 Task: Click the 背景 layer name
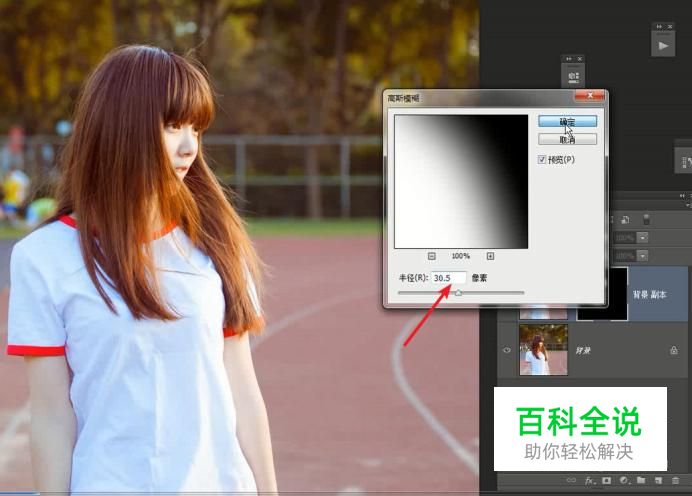pos(583,350)
